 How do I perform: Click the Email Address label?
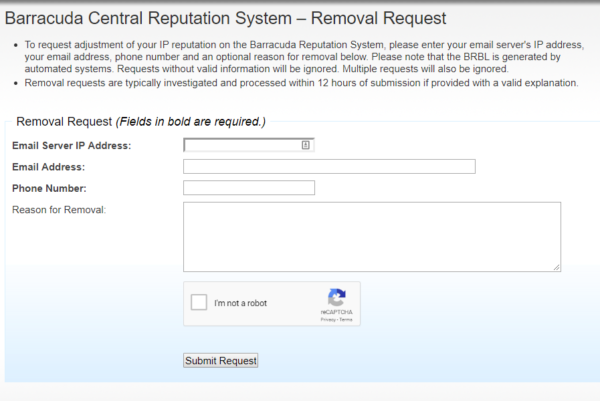tap(49, 167)
